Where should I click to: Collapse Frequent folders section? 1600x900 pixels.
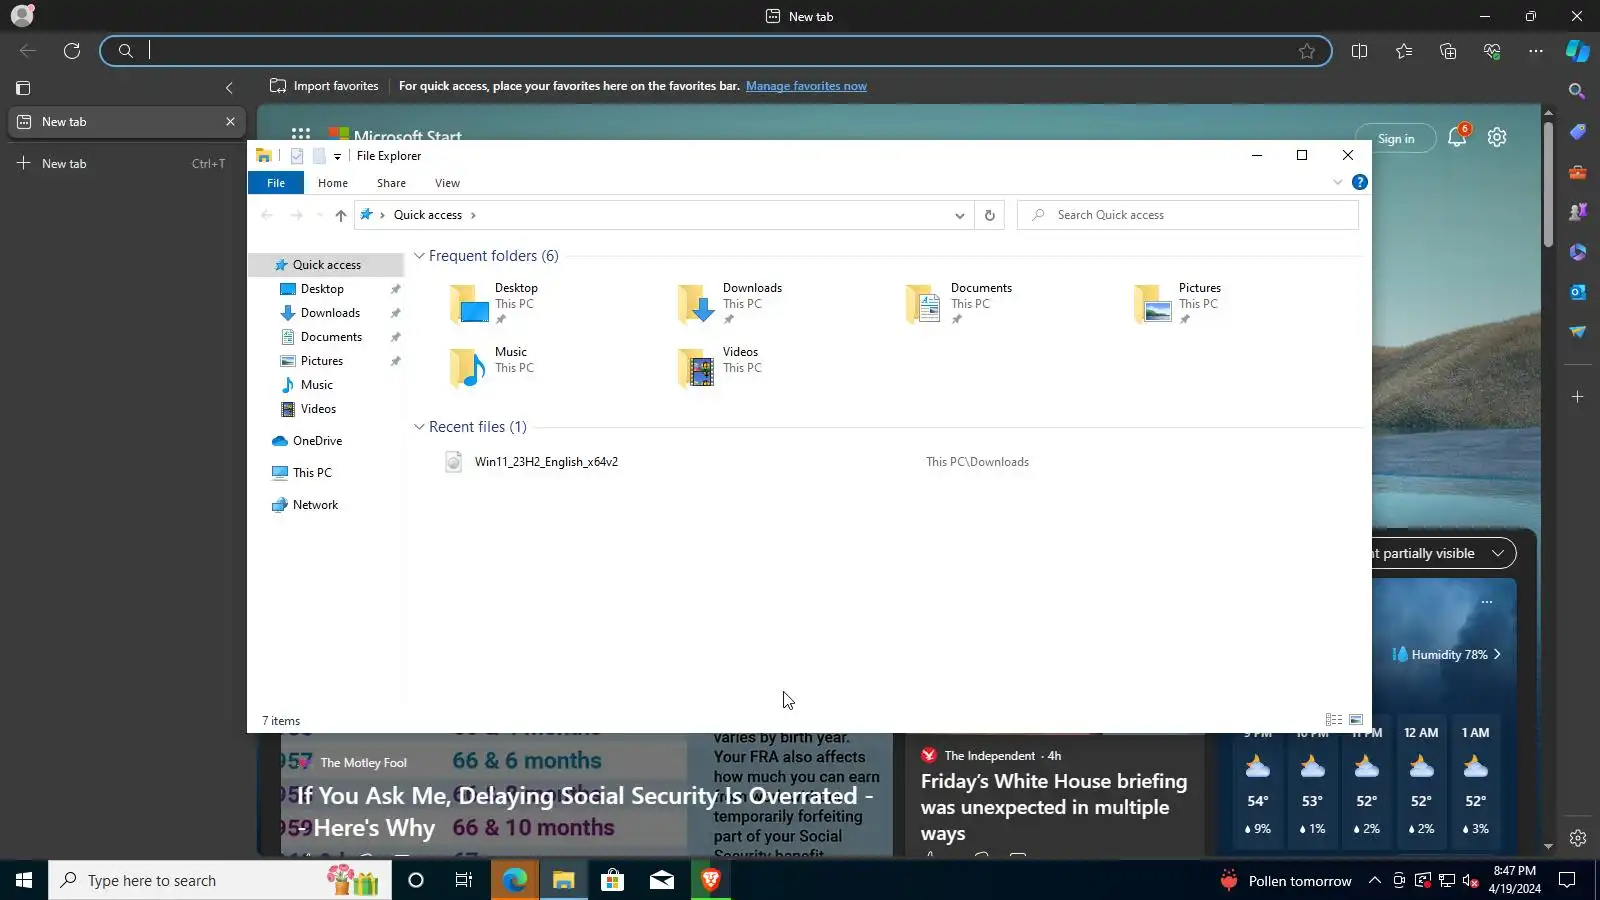(x=419, y=256)
